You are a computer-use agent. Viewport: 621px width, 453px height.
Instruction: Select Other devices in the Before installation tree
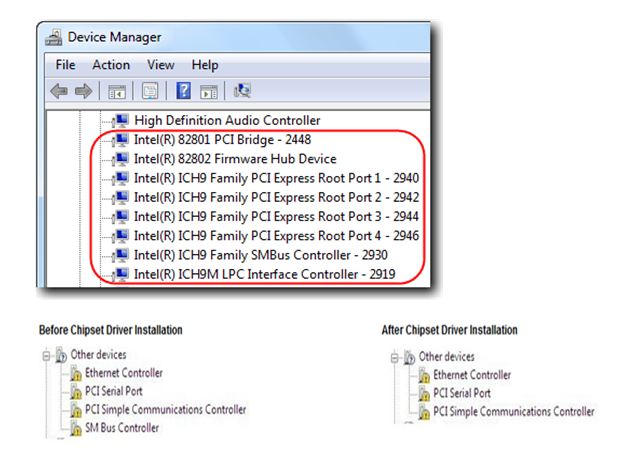(x=98, y=354)
